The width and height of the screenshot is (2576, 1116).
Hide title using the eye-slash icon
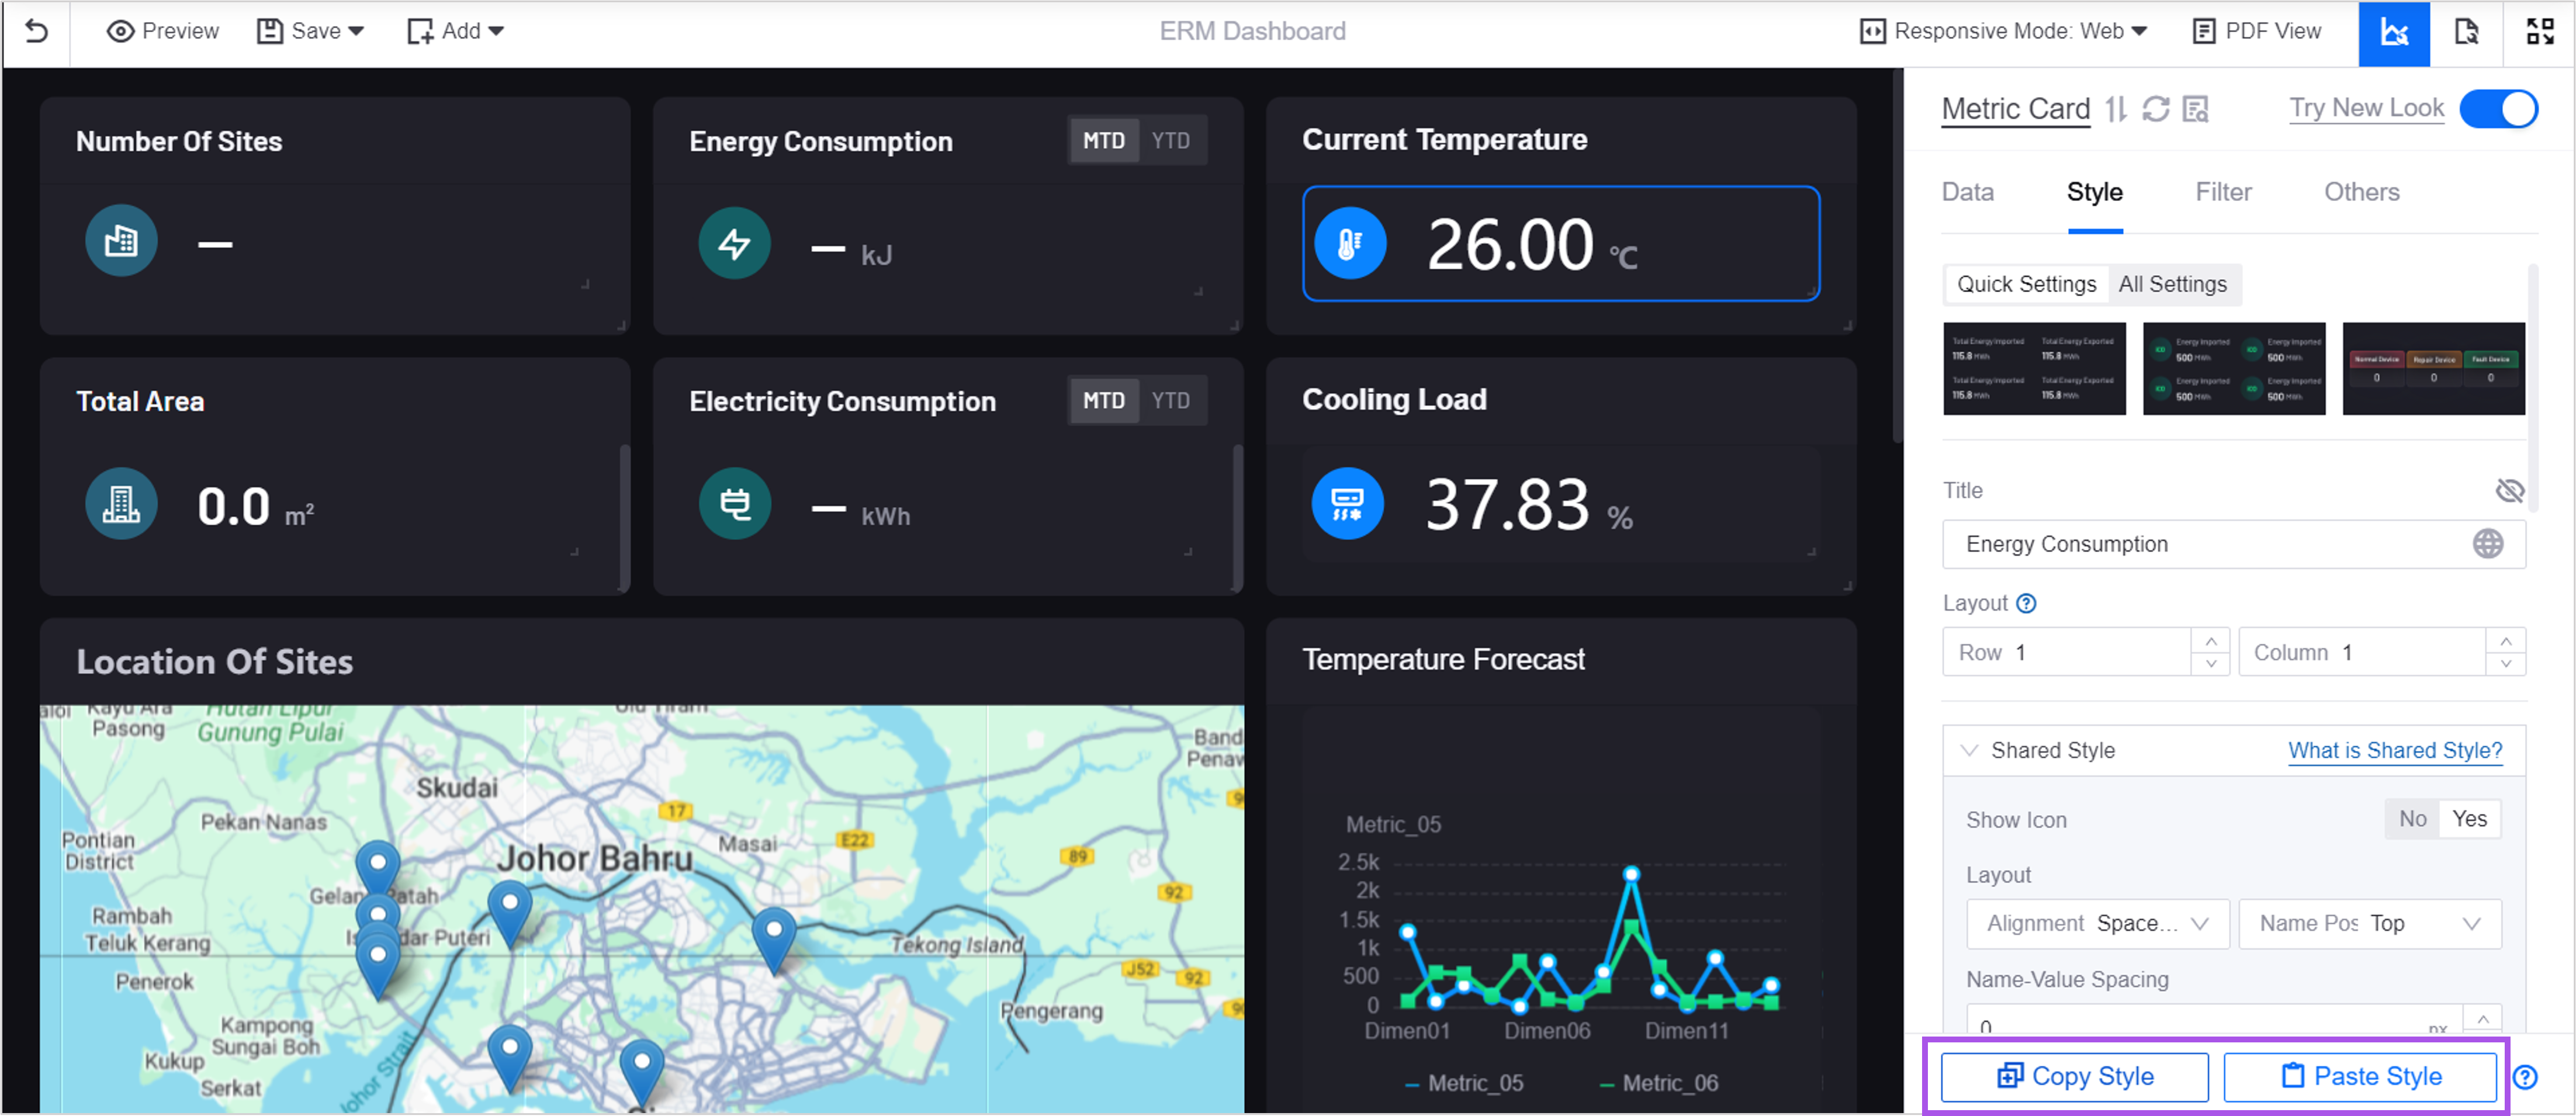tap(2509, 490)
